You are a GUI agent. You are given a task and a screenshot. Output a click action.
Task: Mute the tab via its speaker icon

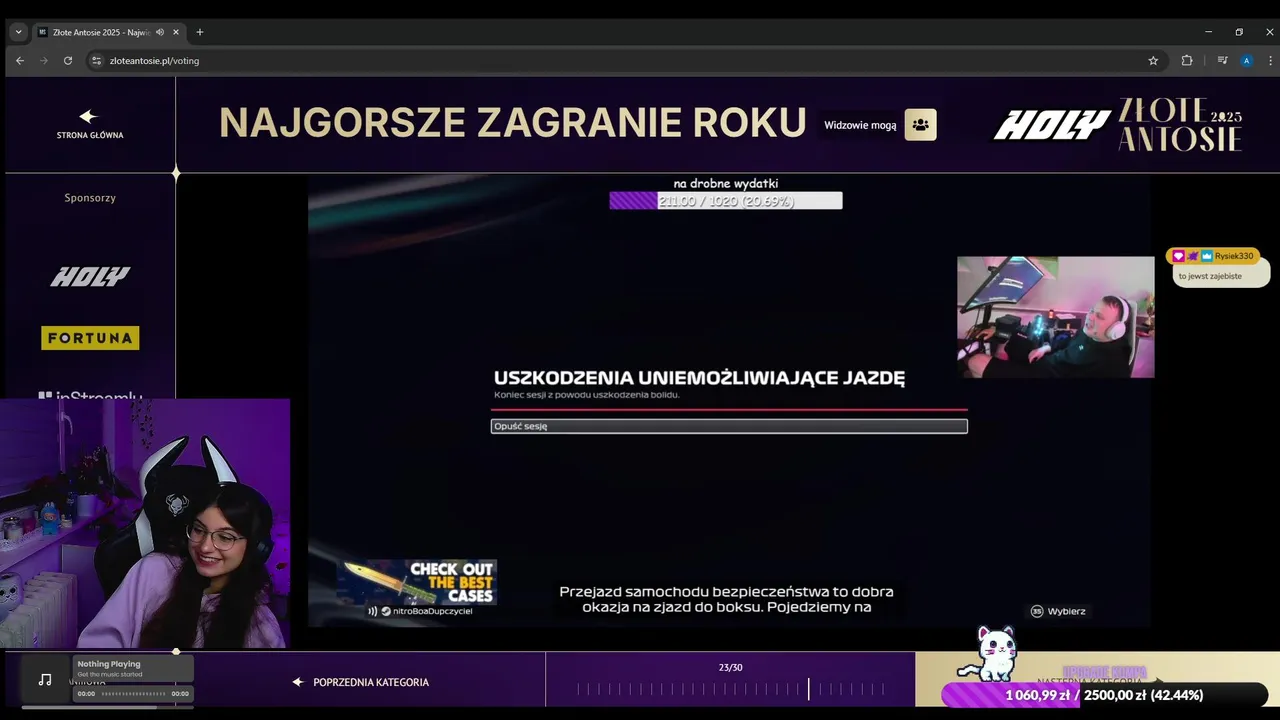point(160,32)
